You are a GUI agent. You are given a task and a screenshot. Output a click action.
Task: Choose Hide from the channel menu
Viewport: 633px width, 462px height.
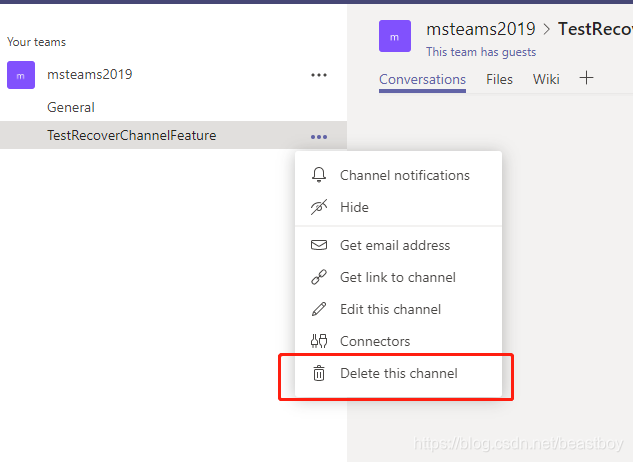pos(398,207)
